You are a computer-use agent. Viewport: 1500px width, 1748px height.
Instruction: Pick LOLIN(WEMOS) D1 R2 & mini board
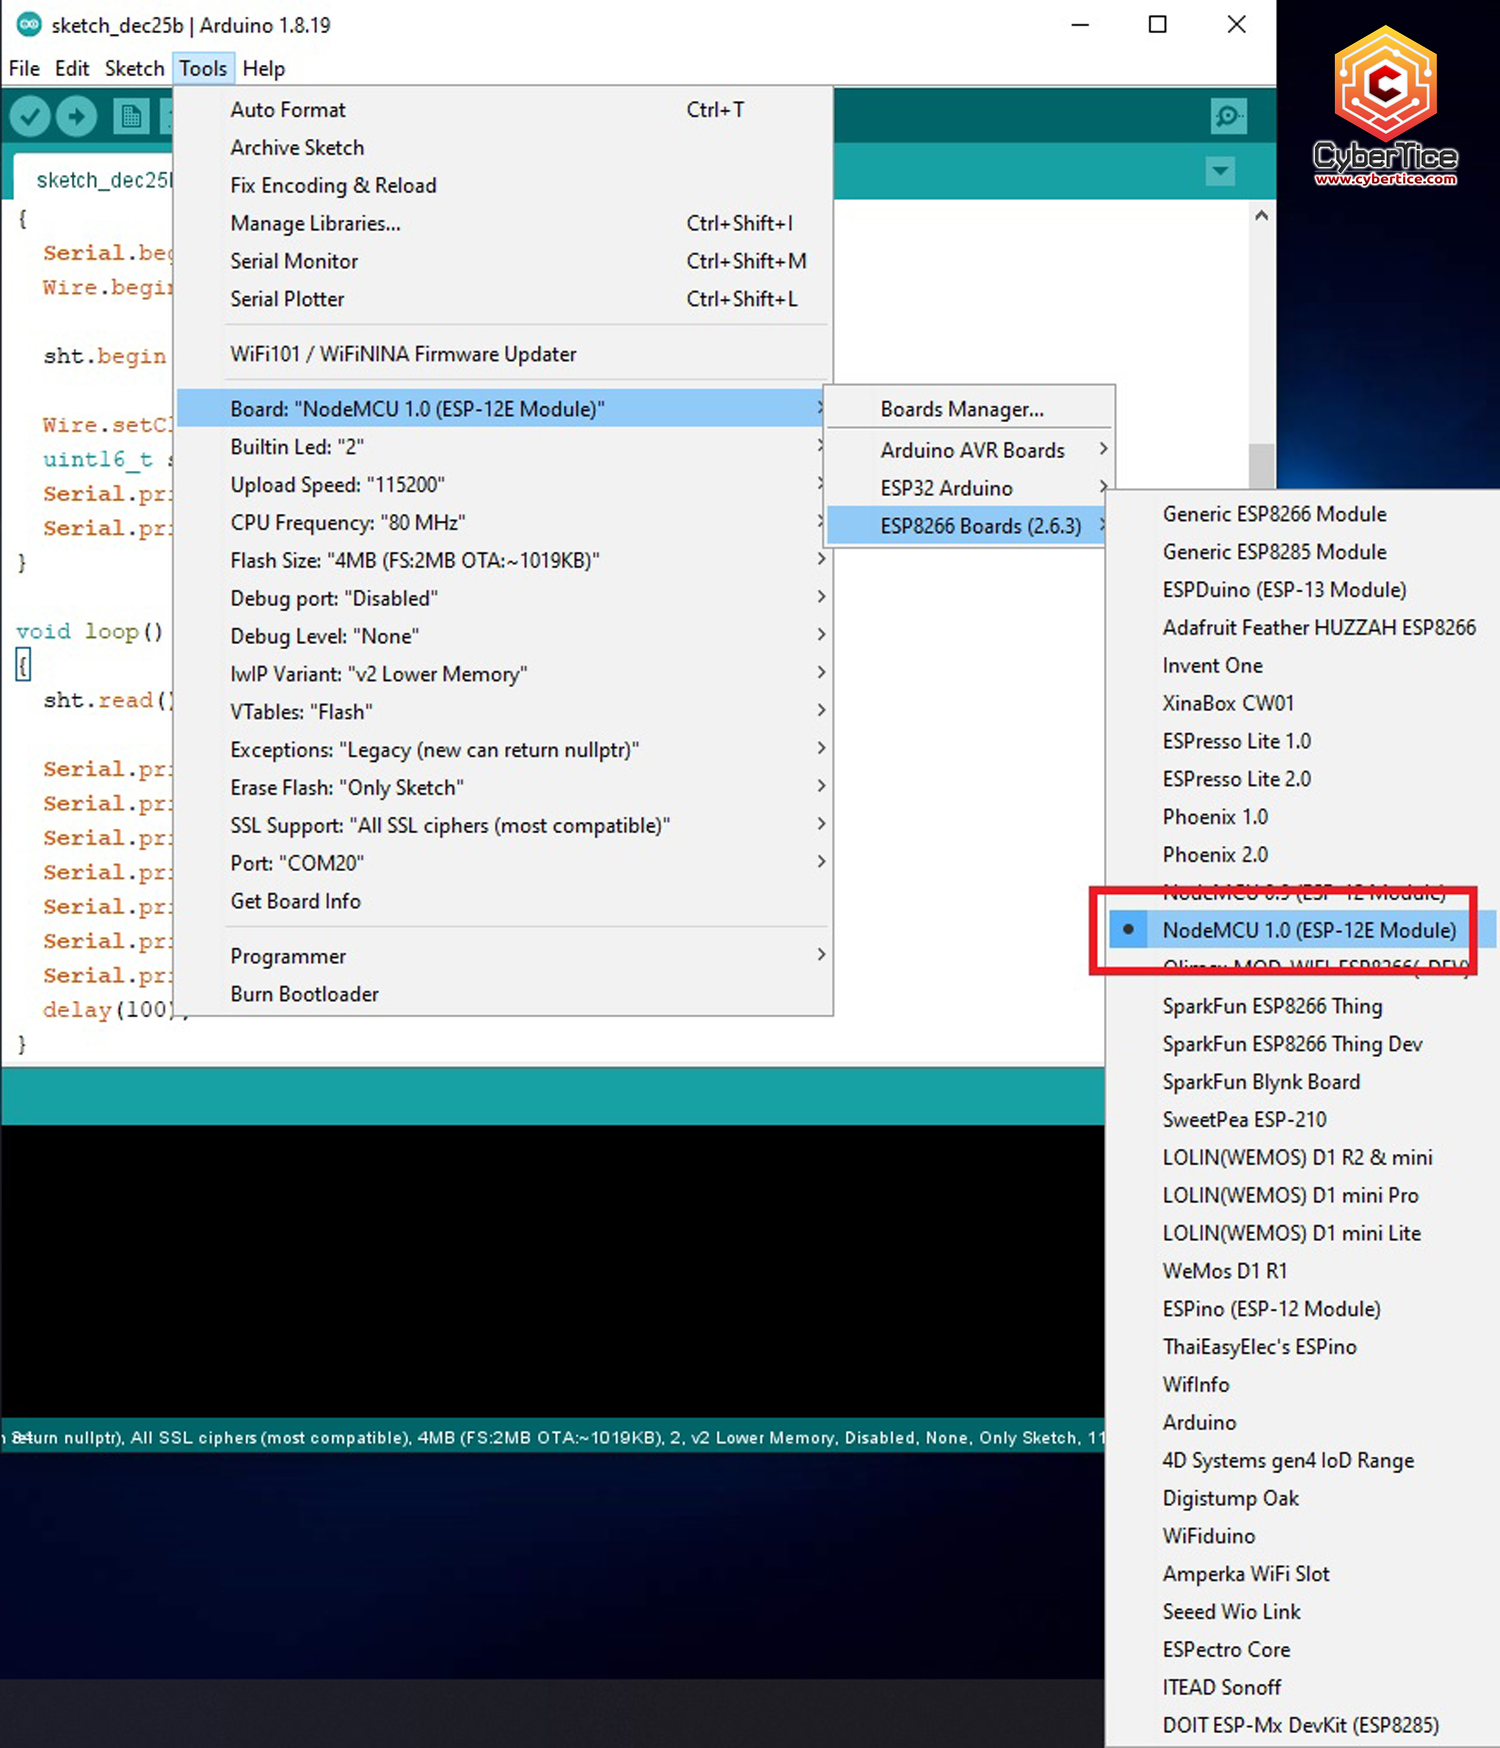coord(1297,1157)
